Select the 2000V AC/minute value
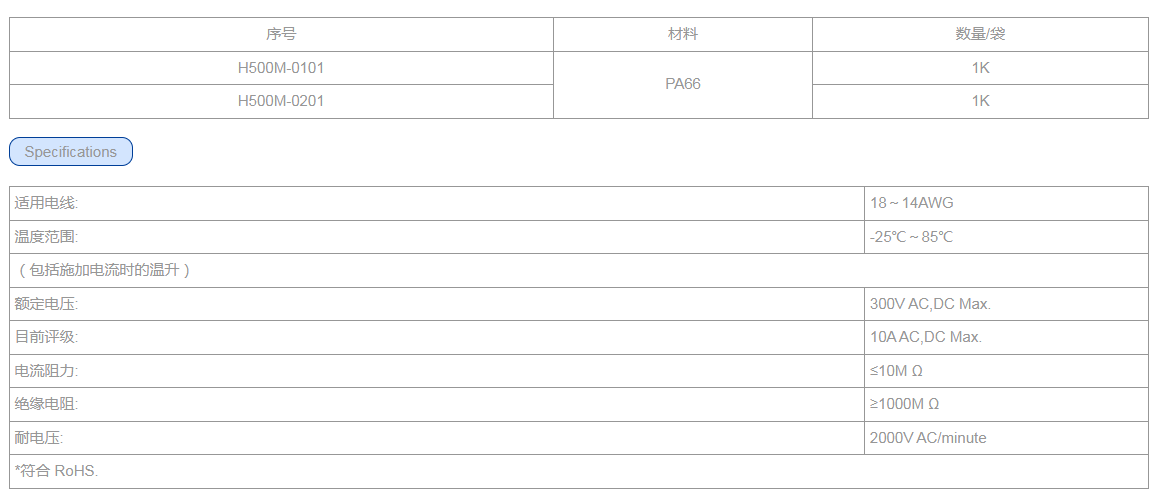The image size is (1155, 492). coord(928,438)
